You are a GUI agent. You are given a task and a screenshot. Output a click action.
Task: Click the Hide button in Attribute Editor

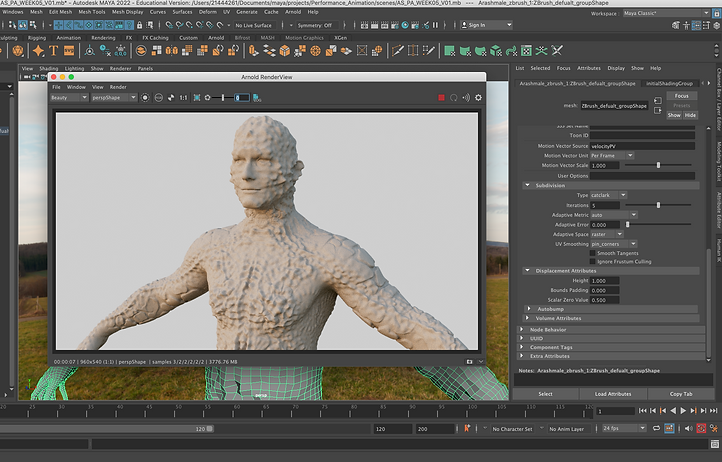coord(690,115)
